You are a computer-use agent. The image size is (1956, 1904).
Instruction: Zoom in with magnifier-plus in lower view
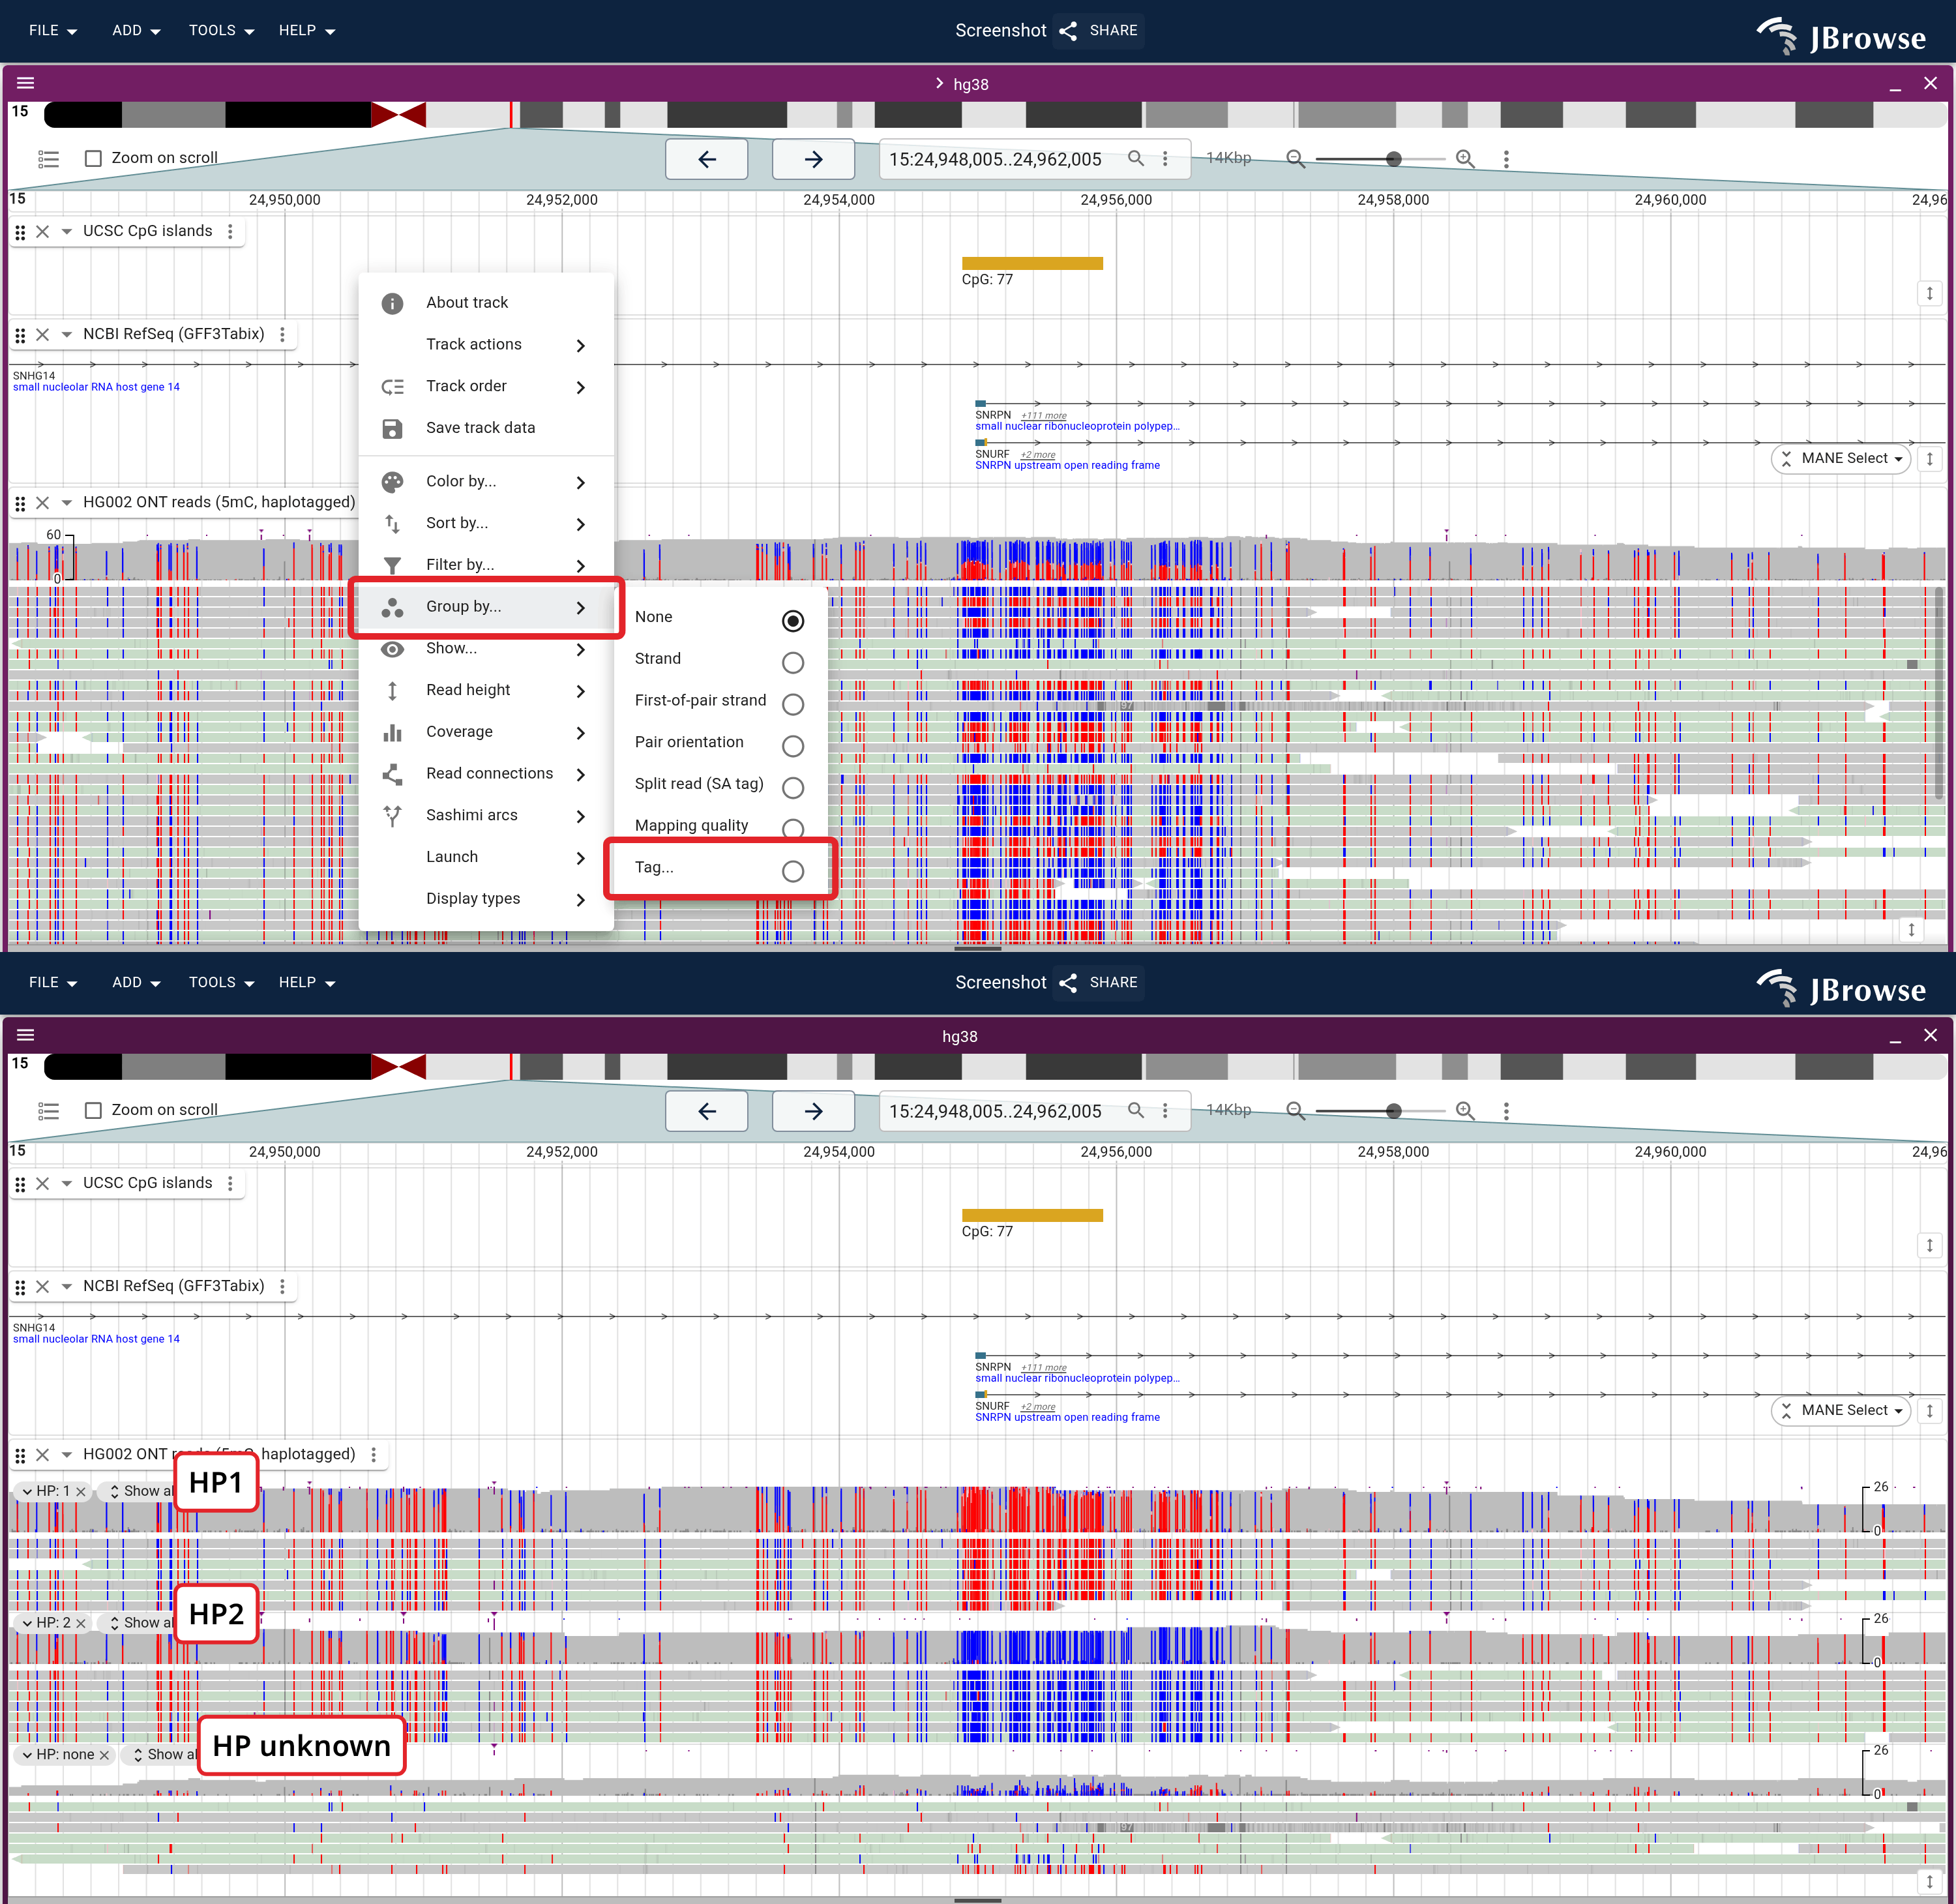click(x=1465, y=1110)
